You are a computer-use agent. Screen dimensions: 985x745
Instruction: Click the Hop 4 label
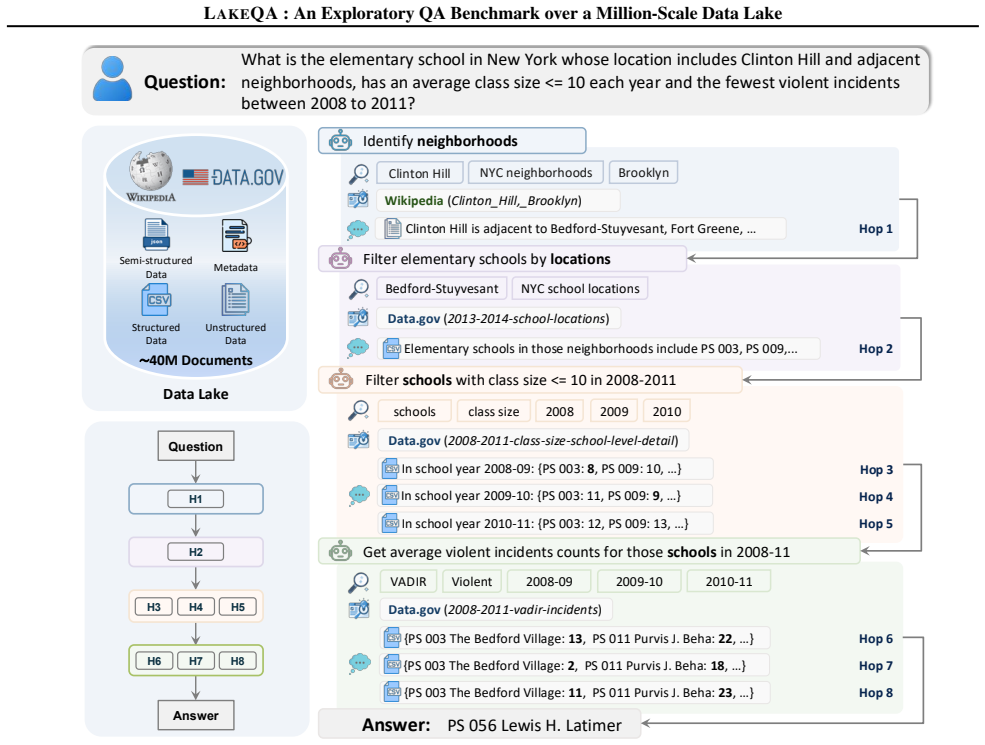coord(875,496)
